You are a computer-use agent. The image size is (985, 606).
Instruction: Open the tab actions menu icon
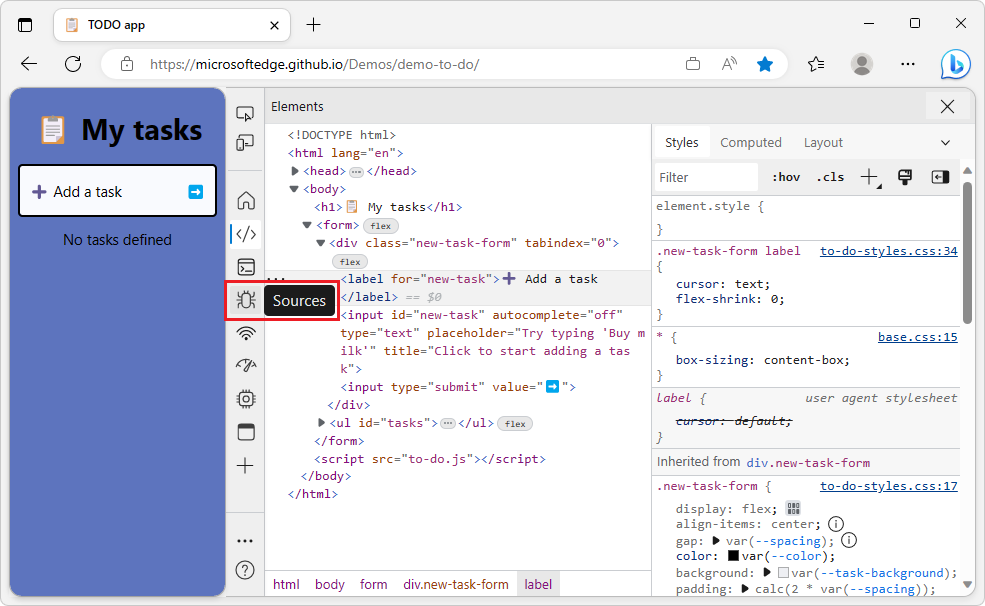(25, 25)
